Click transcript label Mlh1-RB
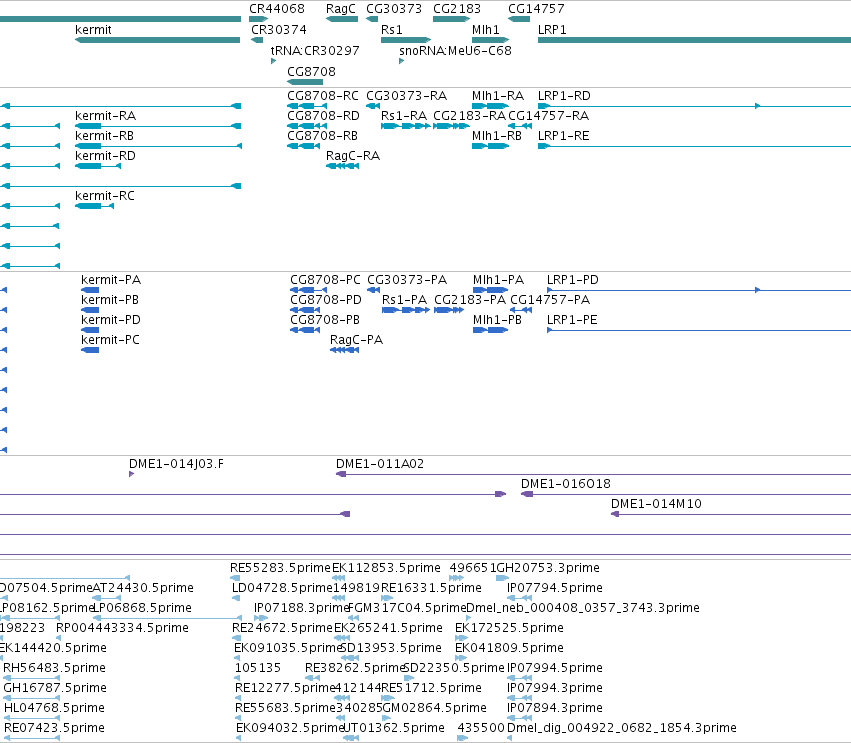The height and width of the screenshot is (743, 851). [497, 136]
